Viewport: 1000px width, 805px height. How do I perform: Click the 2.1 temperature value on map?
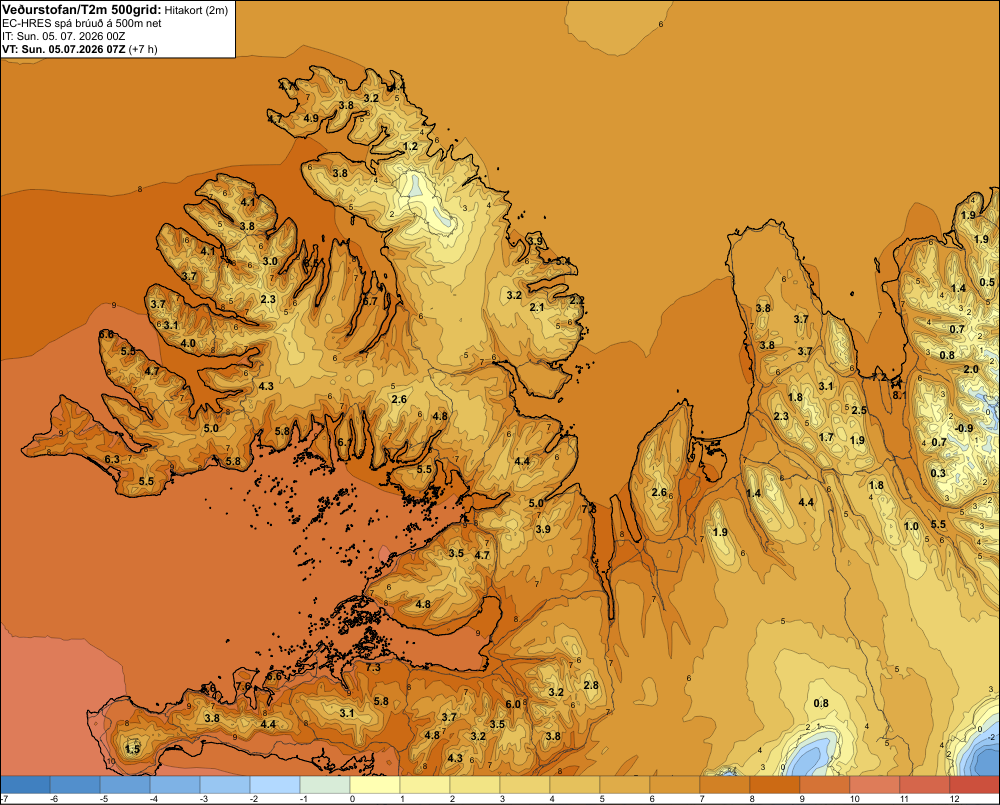[537, 307]
